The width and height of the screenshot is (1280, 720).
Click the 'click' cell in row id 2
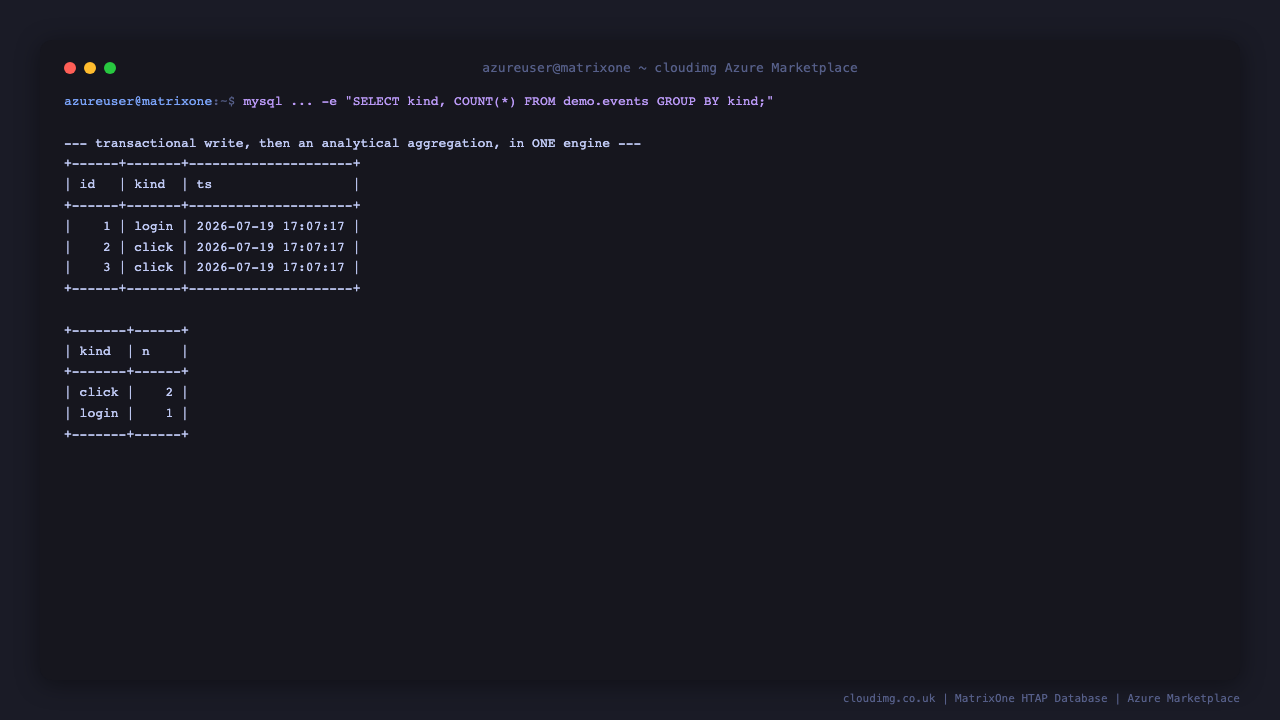[x=154, y=247]
